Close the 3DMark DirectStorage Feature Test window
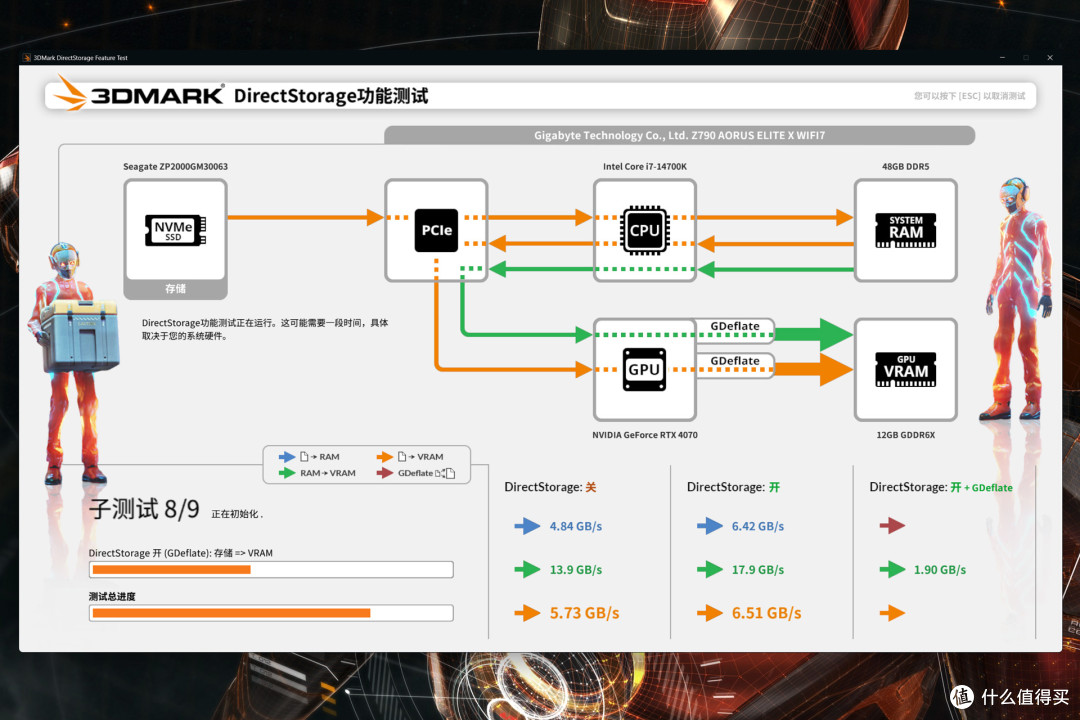 tap(1050, 58)
